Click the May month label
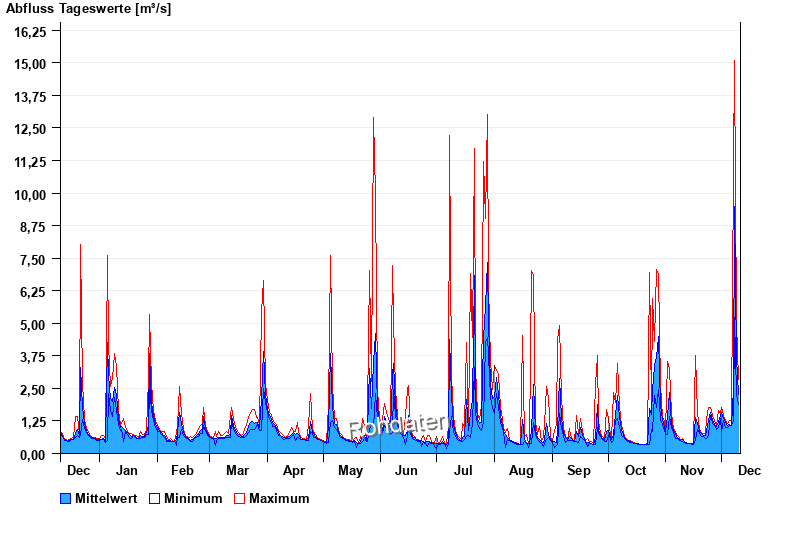Viewport: 800px width, 550px height. coord(350,470)
